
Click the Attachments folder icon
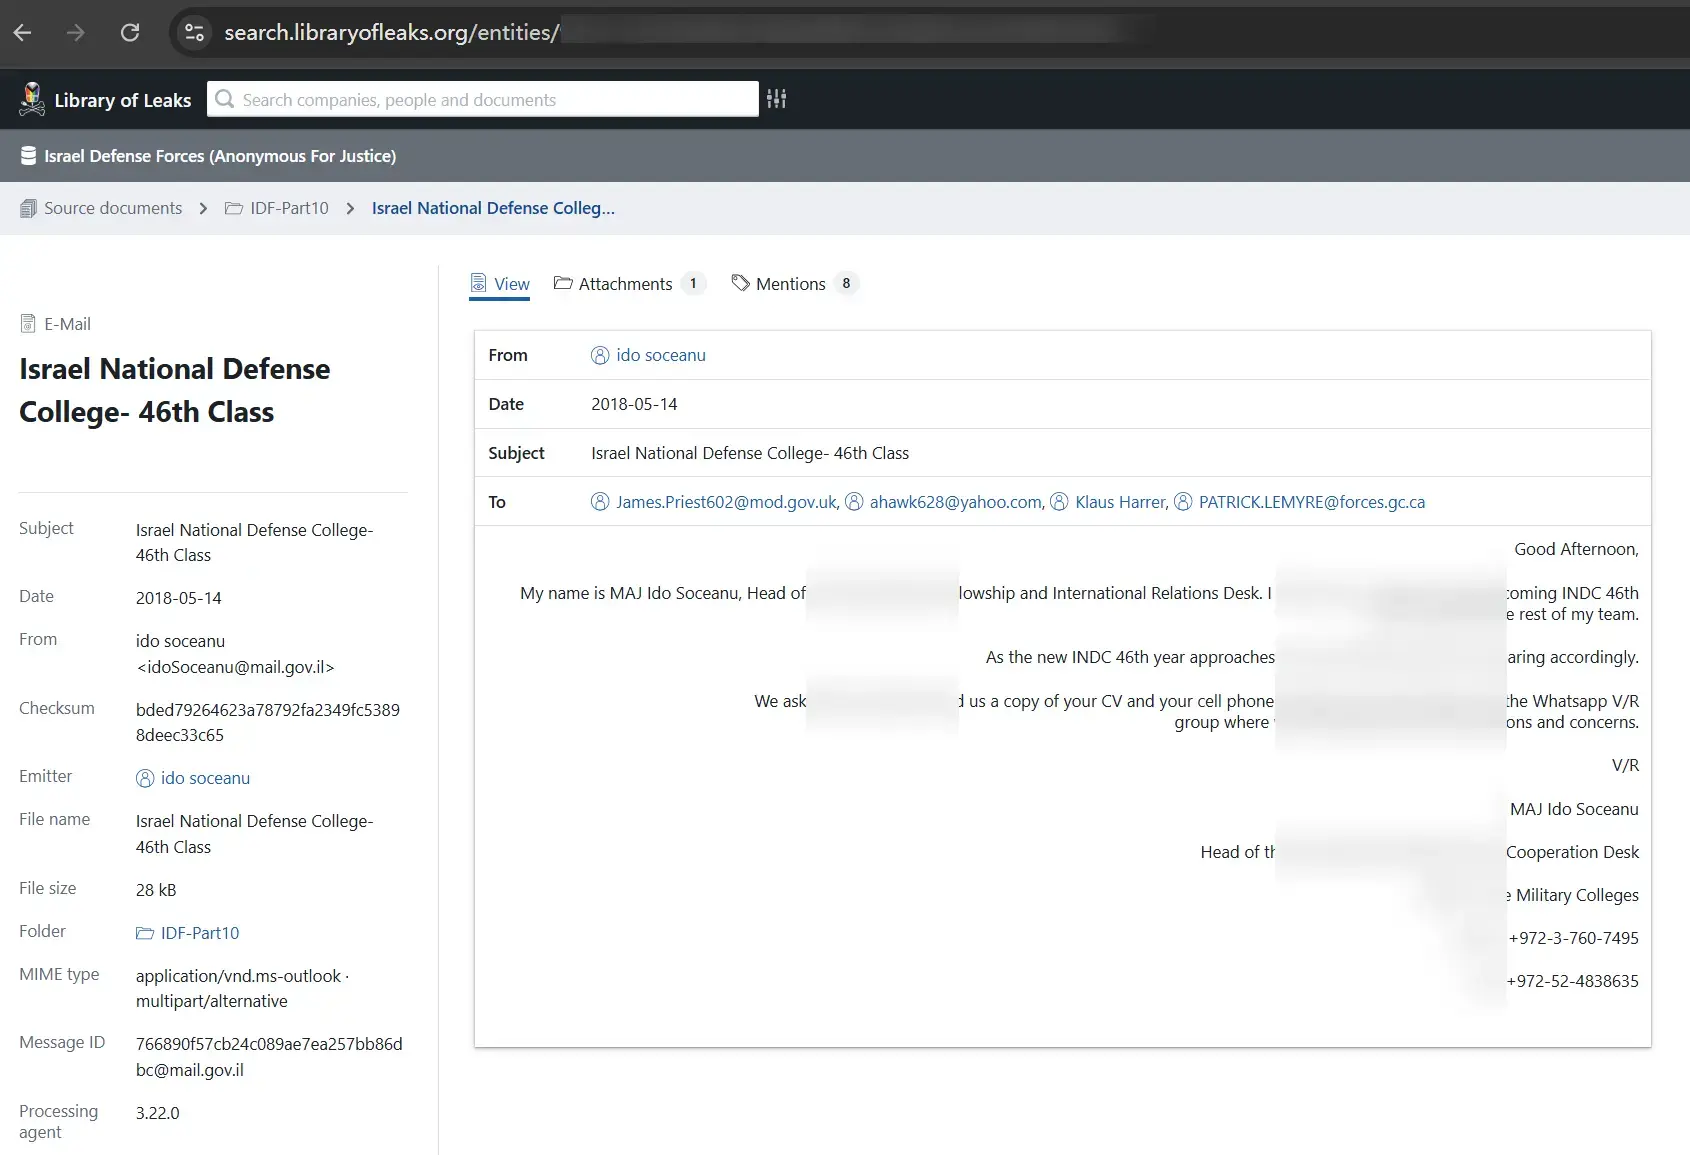click(563, 283)
